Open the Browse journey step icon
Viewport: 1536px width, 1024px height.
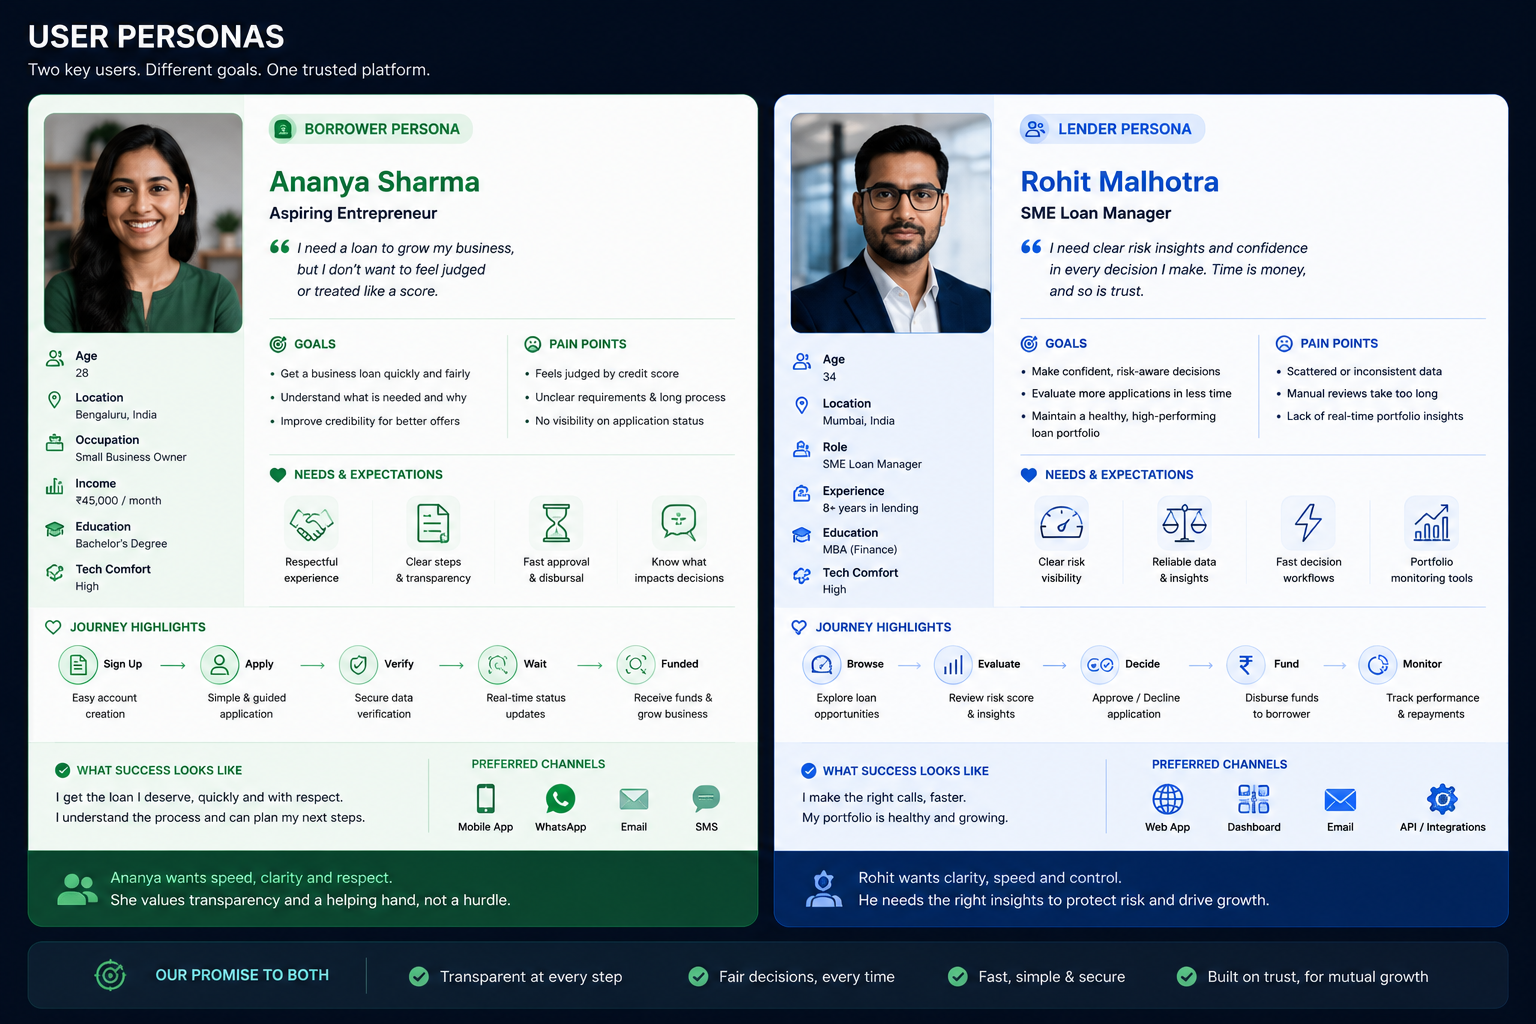pyautogui.click(x=821, y=665)
